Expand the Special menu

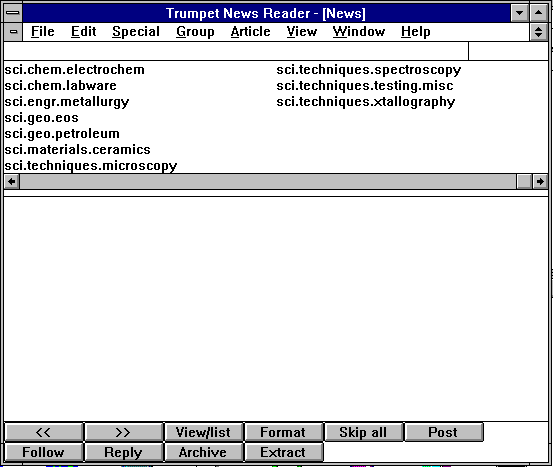pyautogui.click(x=136, y=32)
